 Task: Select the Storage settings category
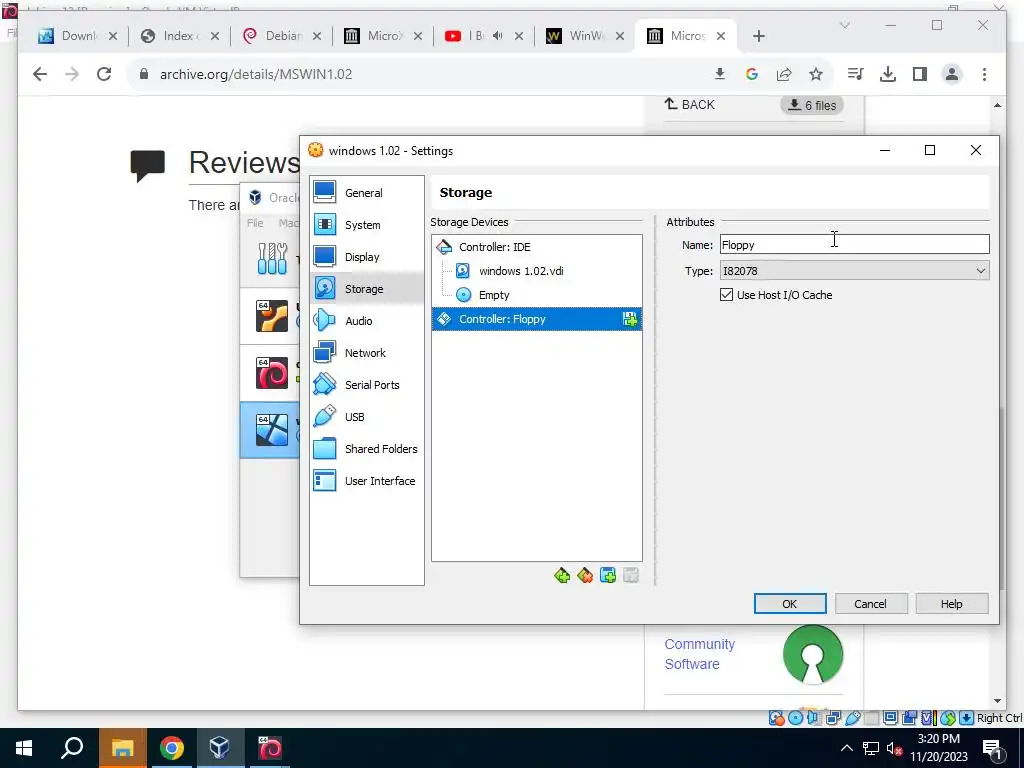[x=366, y=289]
